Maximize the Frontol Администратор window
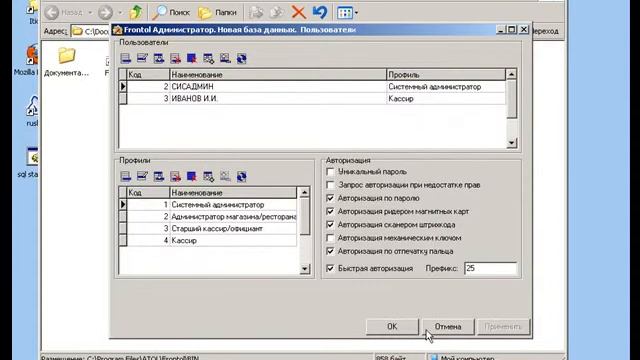Screen dimensions: 640x360 point(512,29)
